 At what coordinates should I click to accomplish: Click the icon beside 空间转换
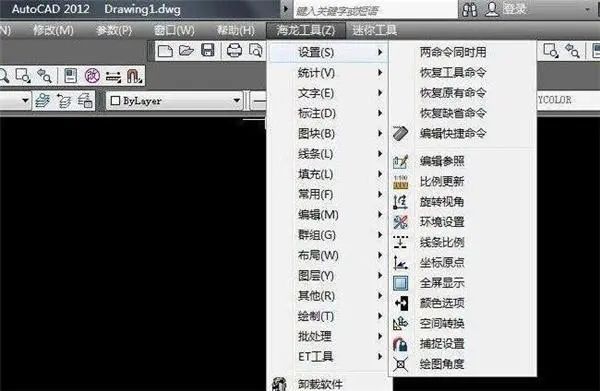[400, 324]
